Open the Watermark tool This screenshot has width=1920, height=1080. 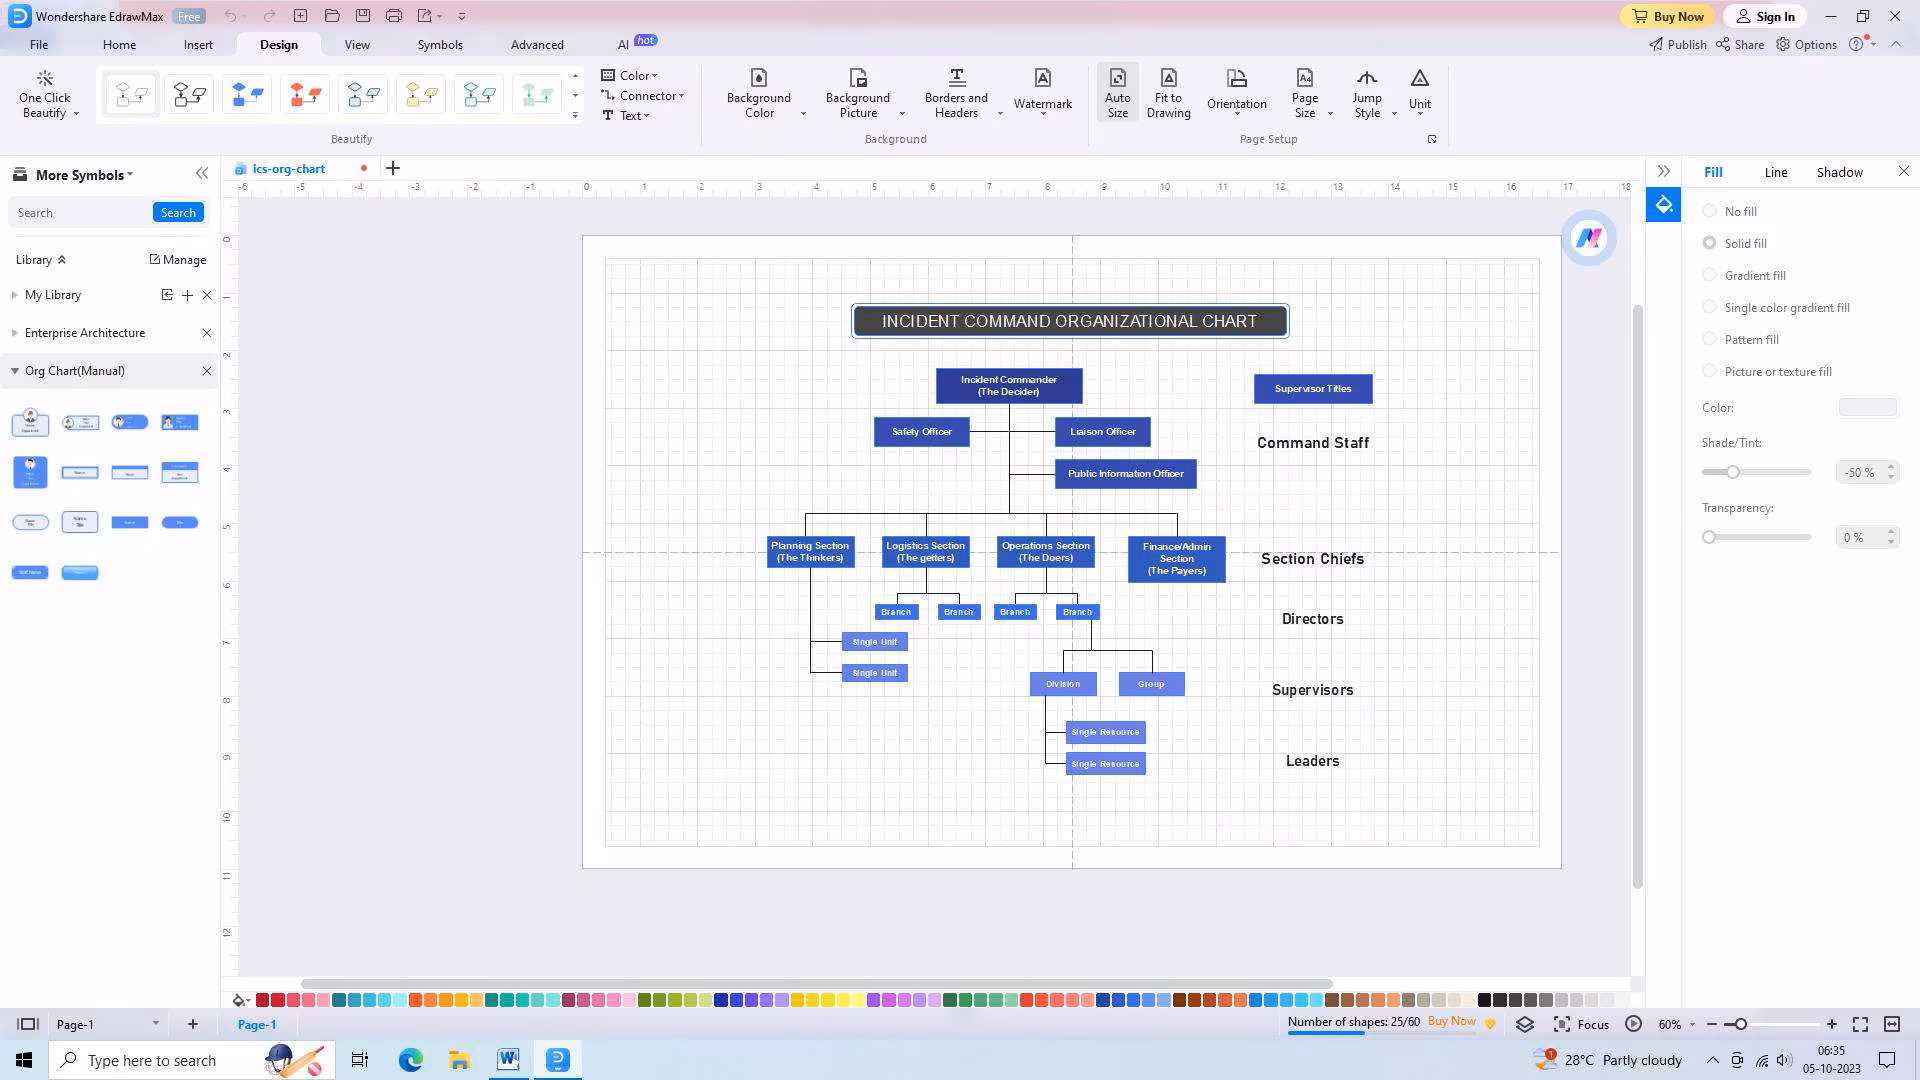coord(1042,90)
